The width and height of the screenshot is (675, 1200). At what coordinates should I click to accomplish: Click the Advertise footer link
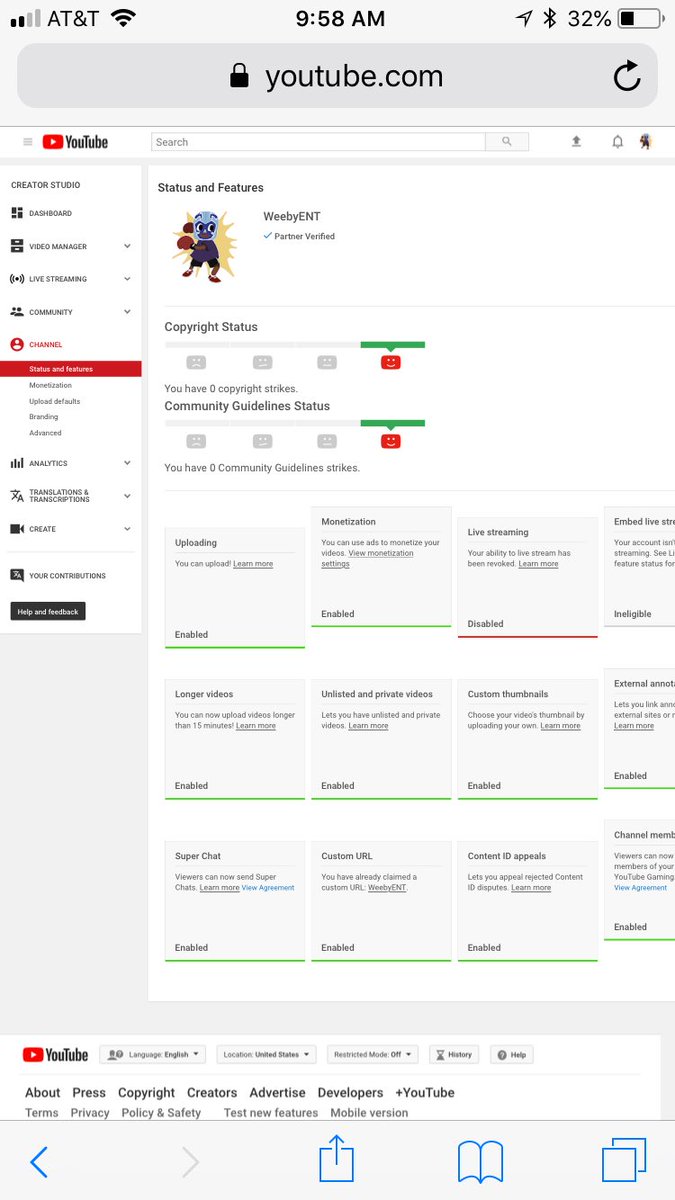[277, 1093]
